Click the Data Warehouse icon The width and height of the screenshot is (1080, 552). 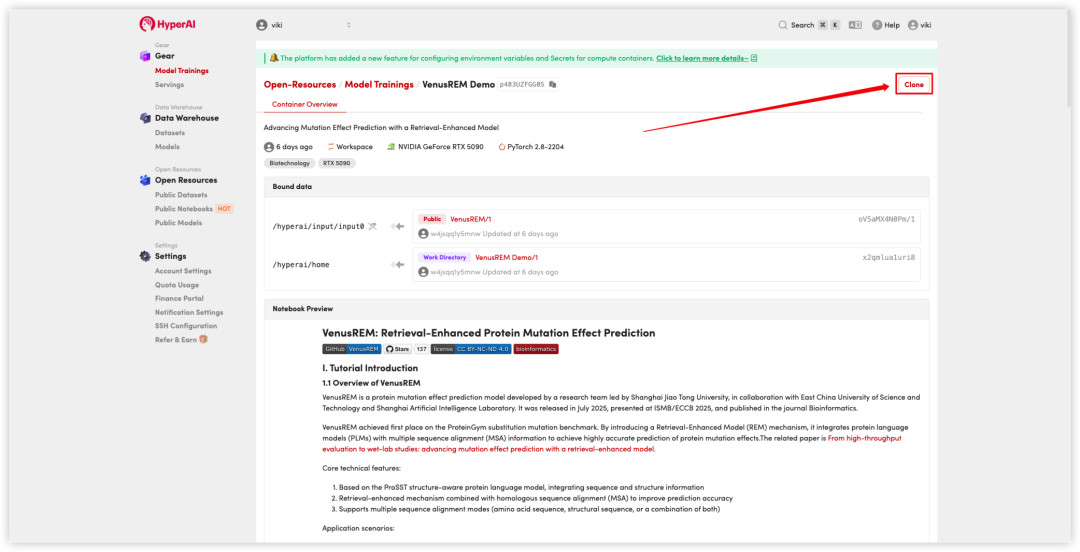pyautogui.click(x=145, y=118)
